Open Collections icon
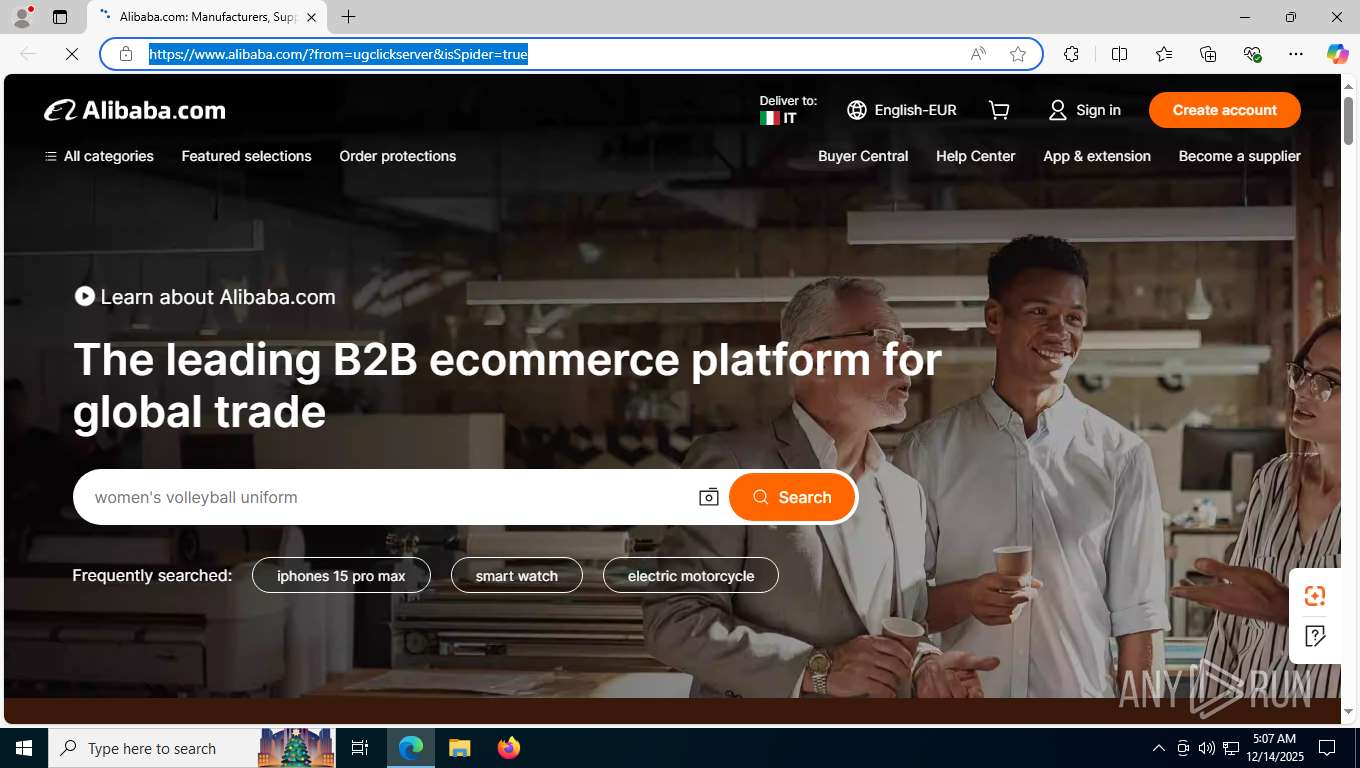The width and height of the screenshot is (1360, 768). (x=1208, y=54)
